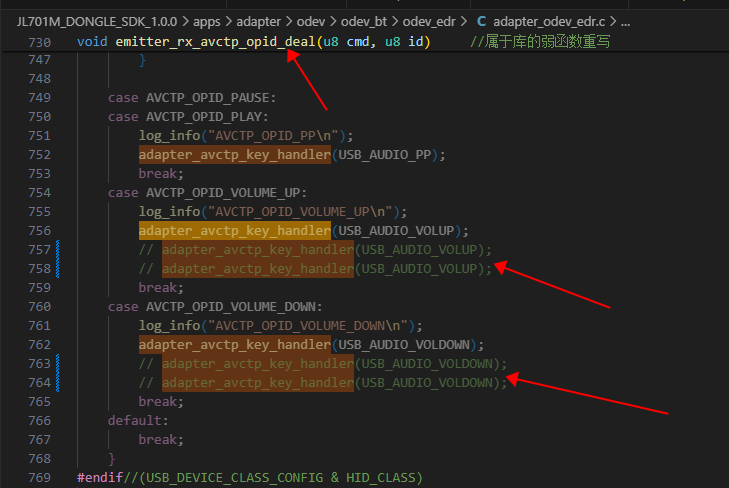Click USB_AUDIO_VOLUP argument on line 756

pyautogui.click(x=396, y=231)
